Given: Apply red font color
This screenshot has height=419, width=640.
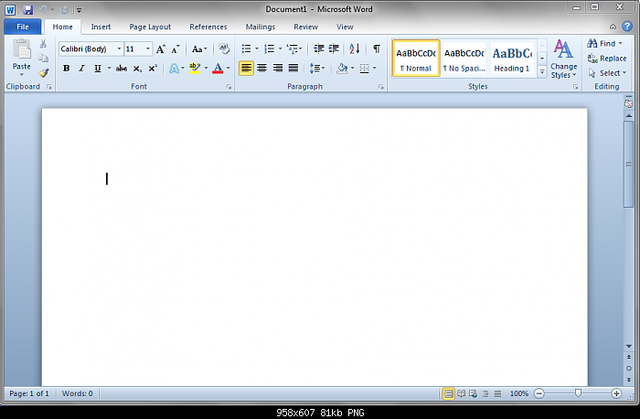Looking at the screenshot, I should (218, 68).
